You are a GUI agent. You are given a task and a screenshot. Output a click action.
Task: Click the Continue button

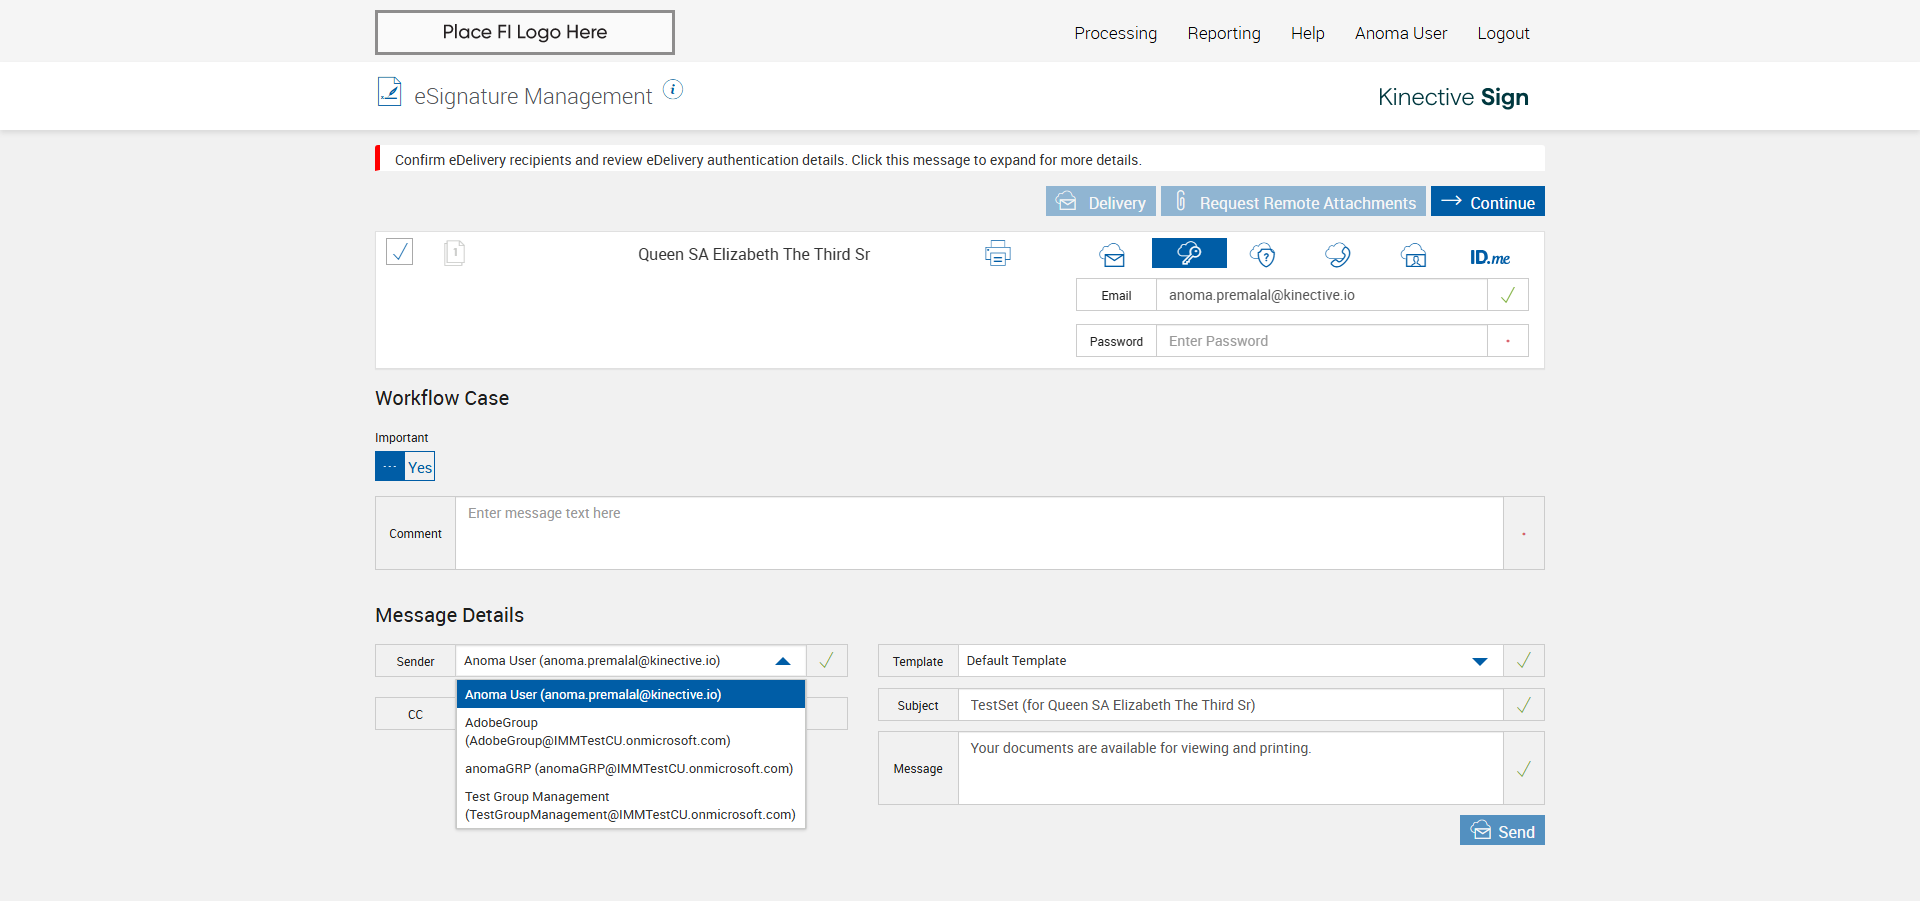(1488, 202)
